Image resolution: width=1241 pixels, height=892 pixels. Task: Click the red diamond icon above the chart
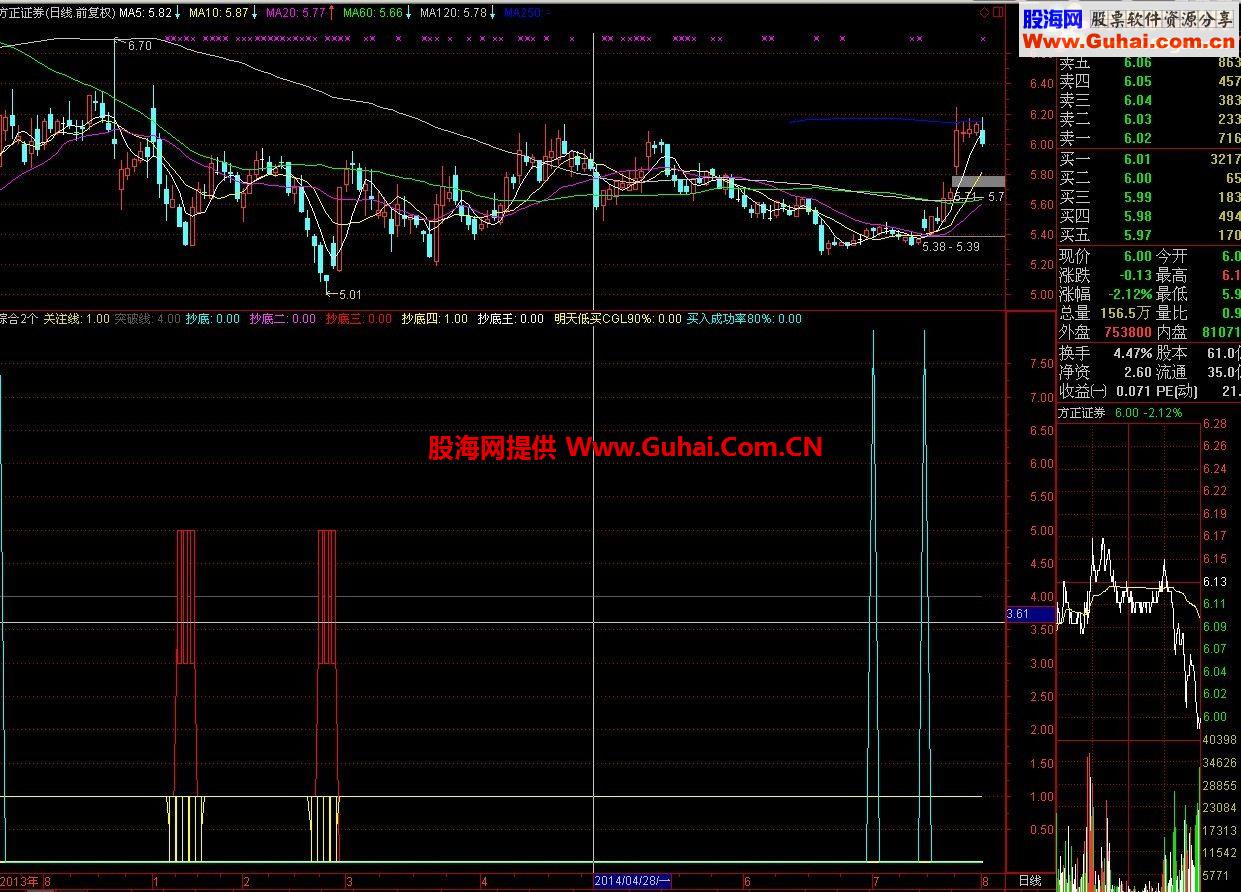click(983, 13)
